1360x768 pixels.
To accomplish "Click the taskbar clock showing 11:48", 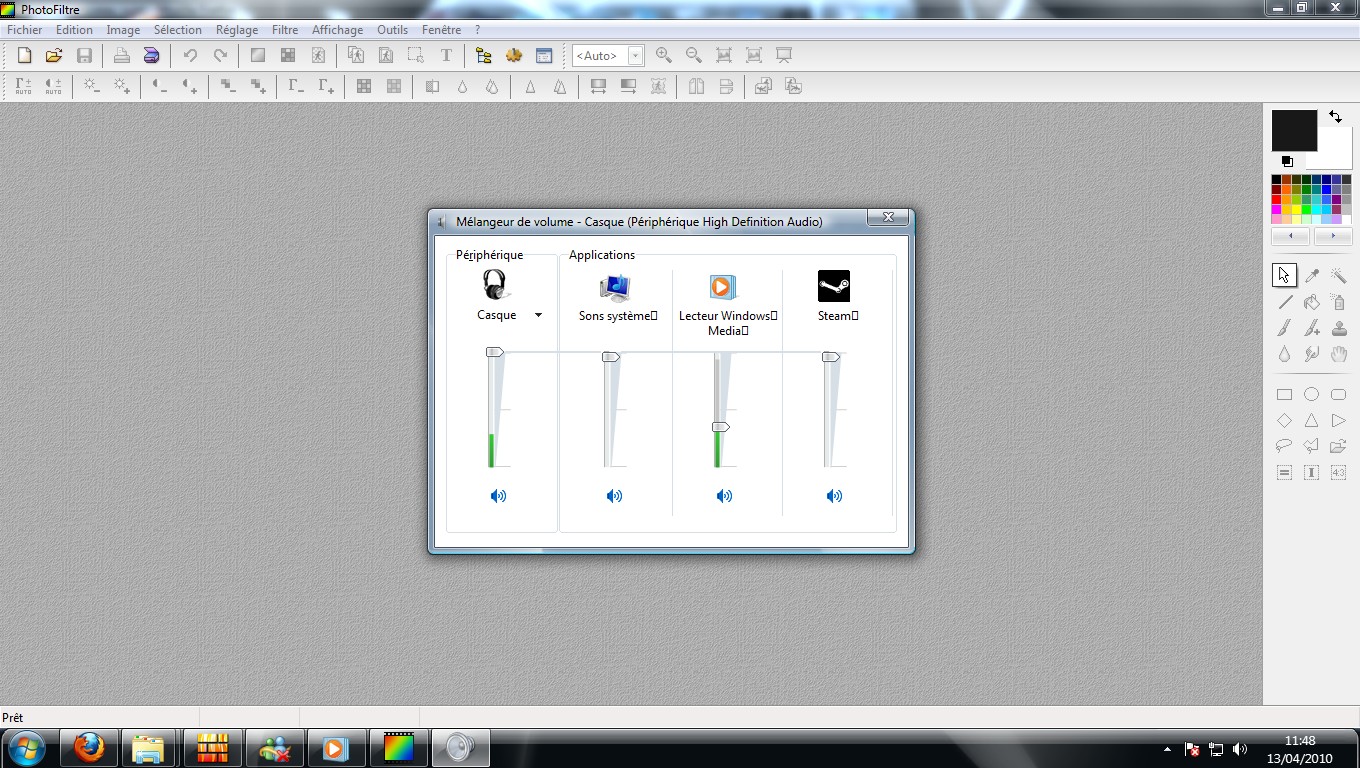I will 1300,741.
